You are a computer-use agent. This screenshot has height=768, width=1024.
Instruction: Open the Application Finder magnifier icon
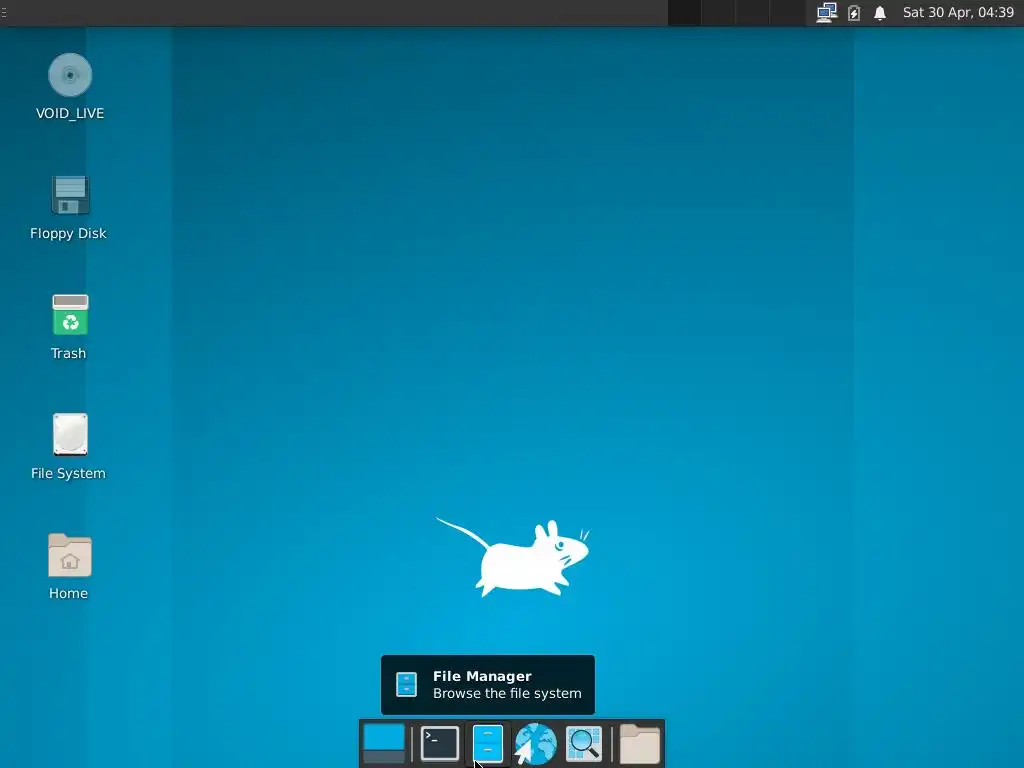583,743
